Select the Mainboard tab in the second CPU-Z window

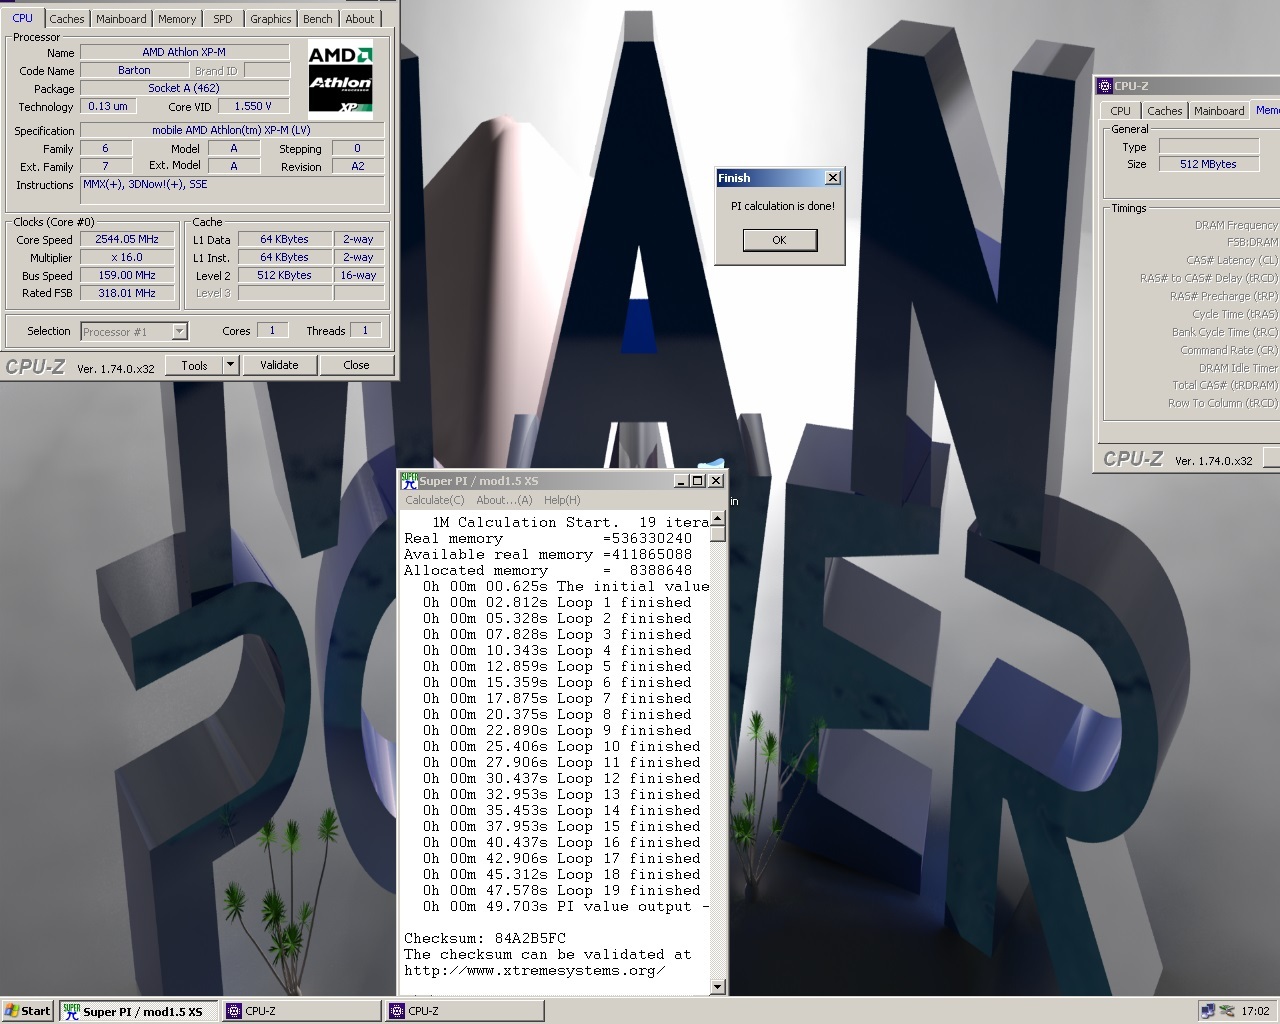click(1219, 111)
